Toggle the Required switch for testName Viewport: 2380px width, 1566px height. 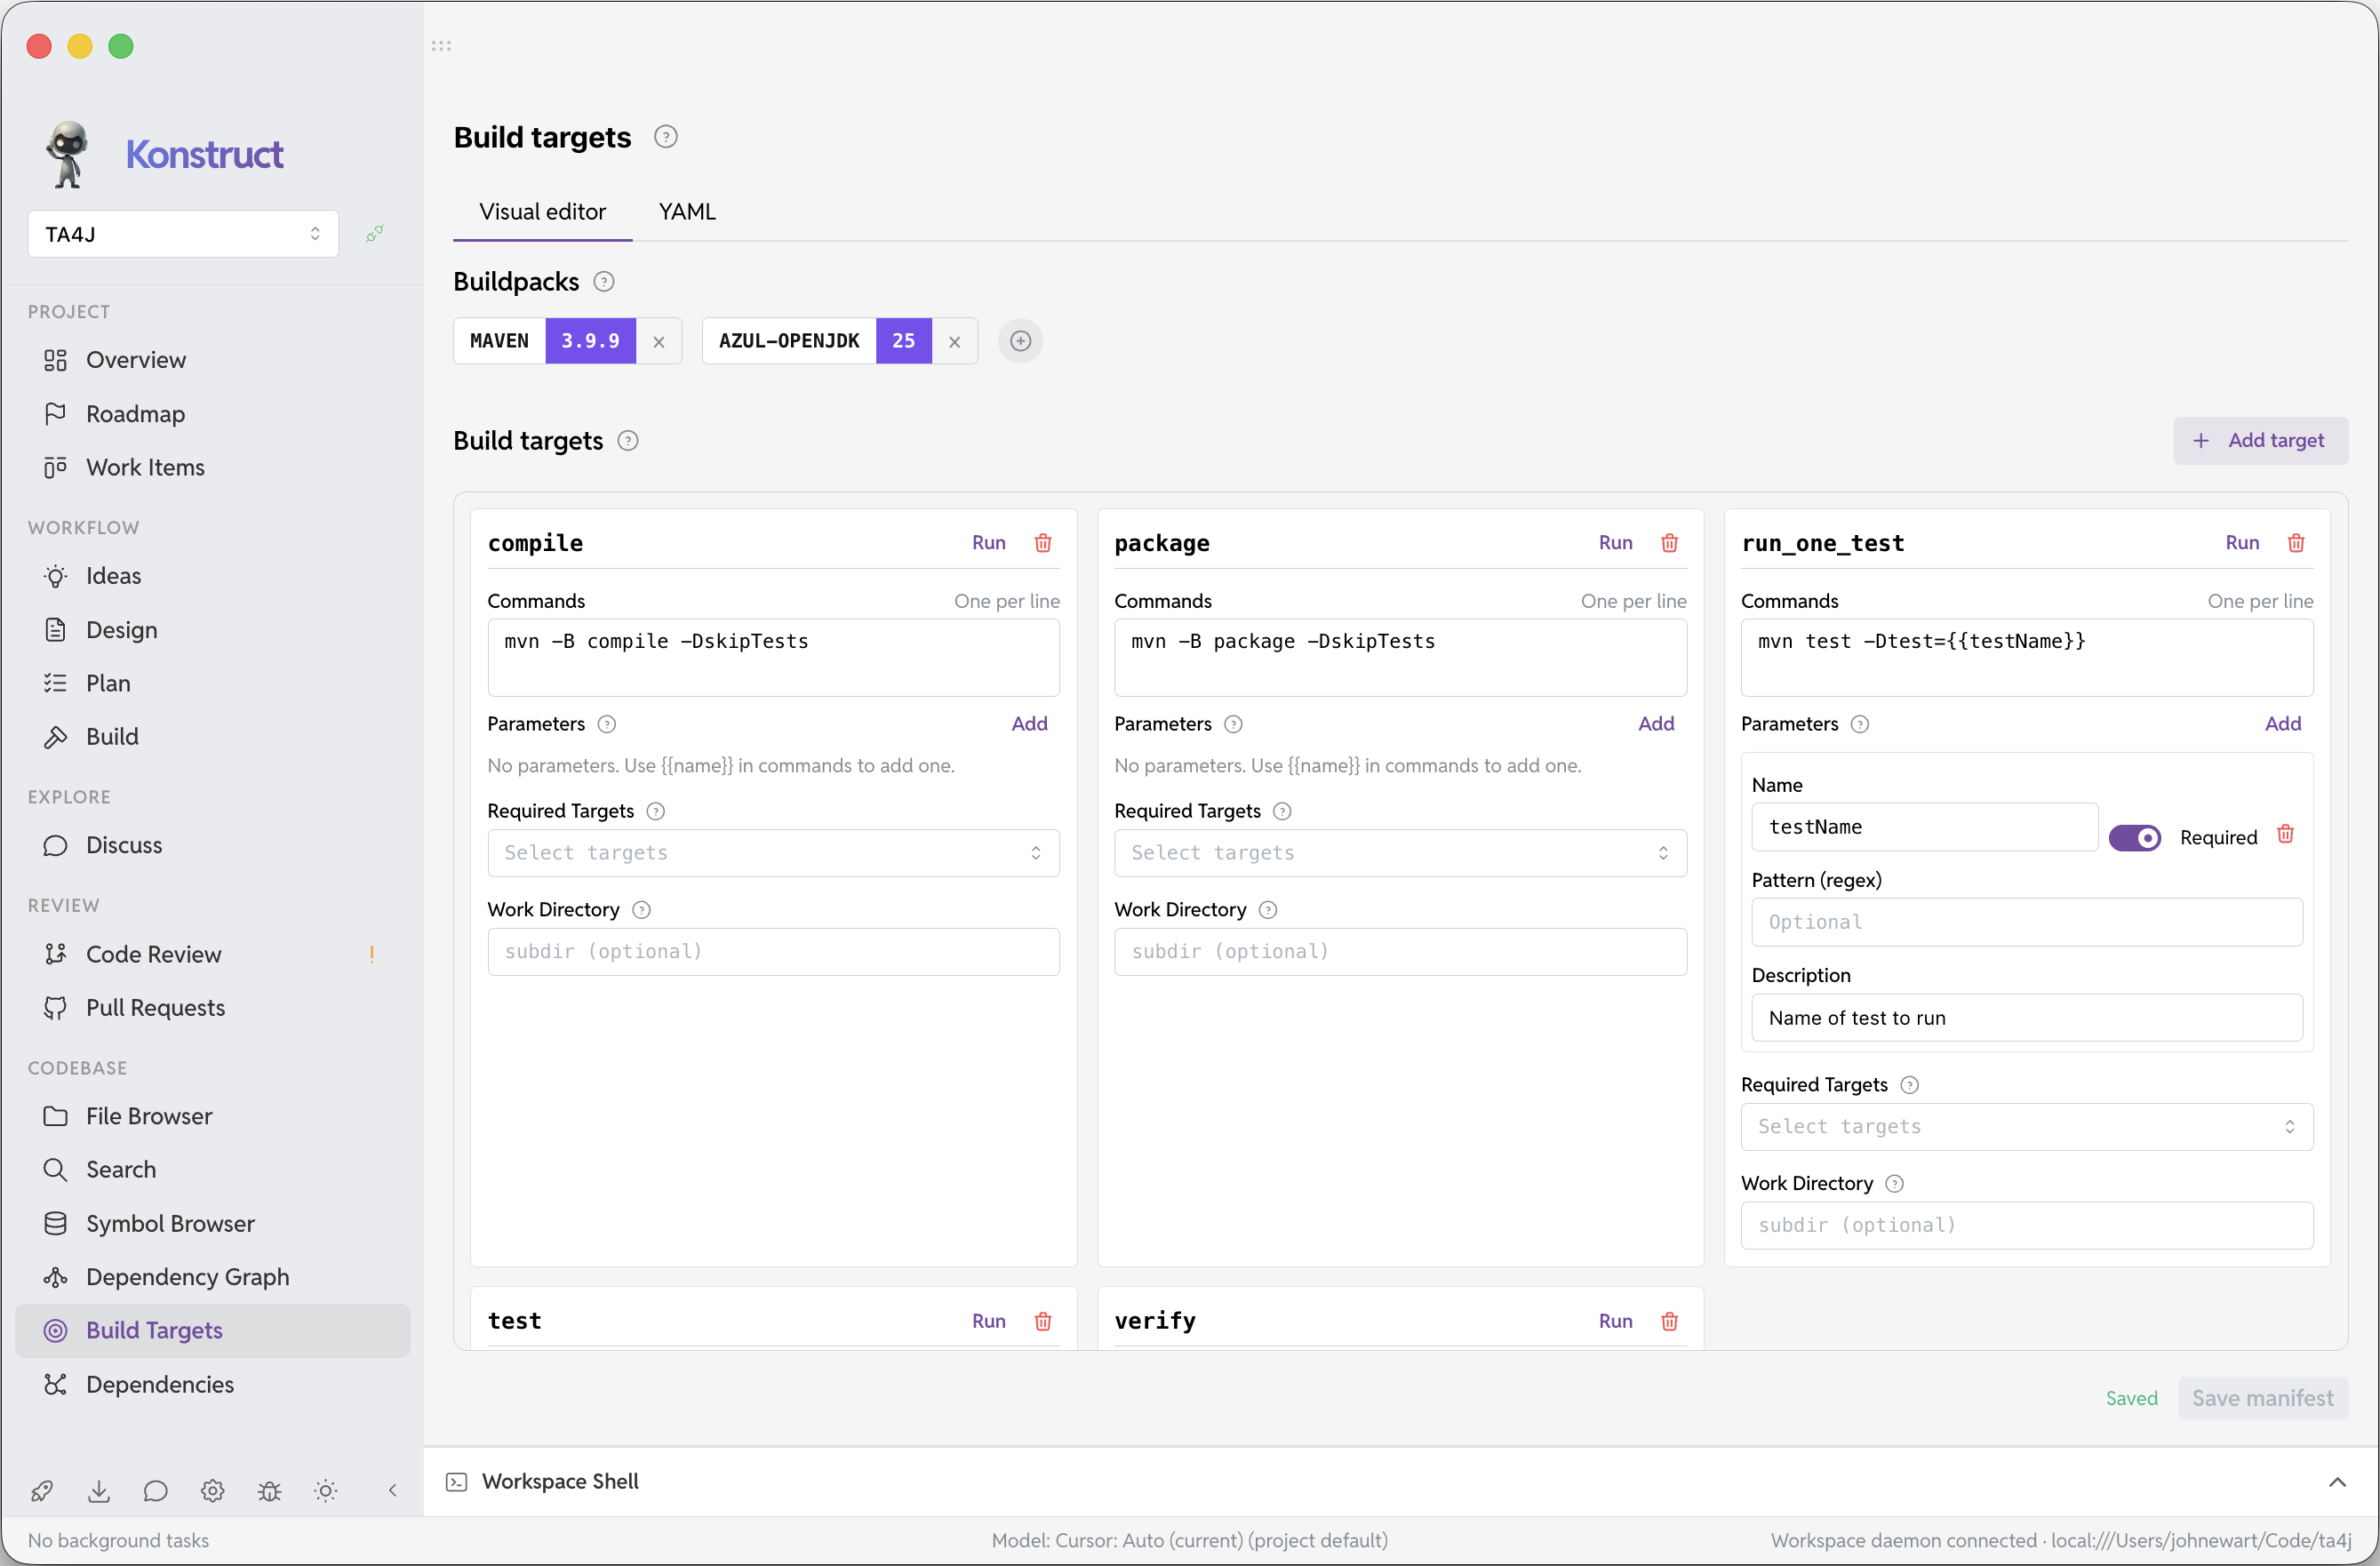click(x=2134, y=838)
